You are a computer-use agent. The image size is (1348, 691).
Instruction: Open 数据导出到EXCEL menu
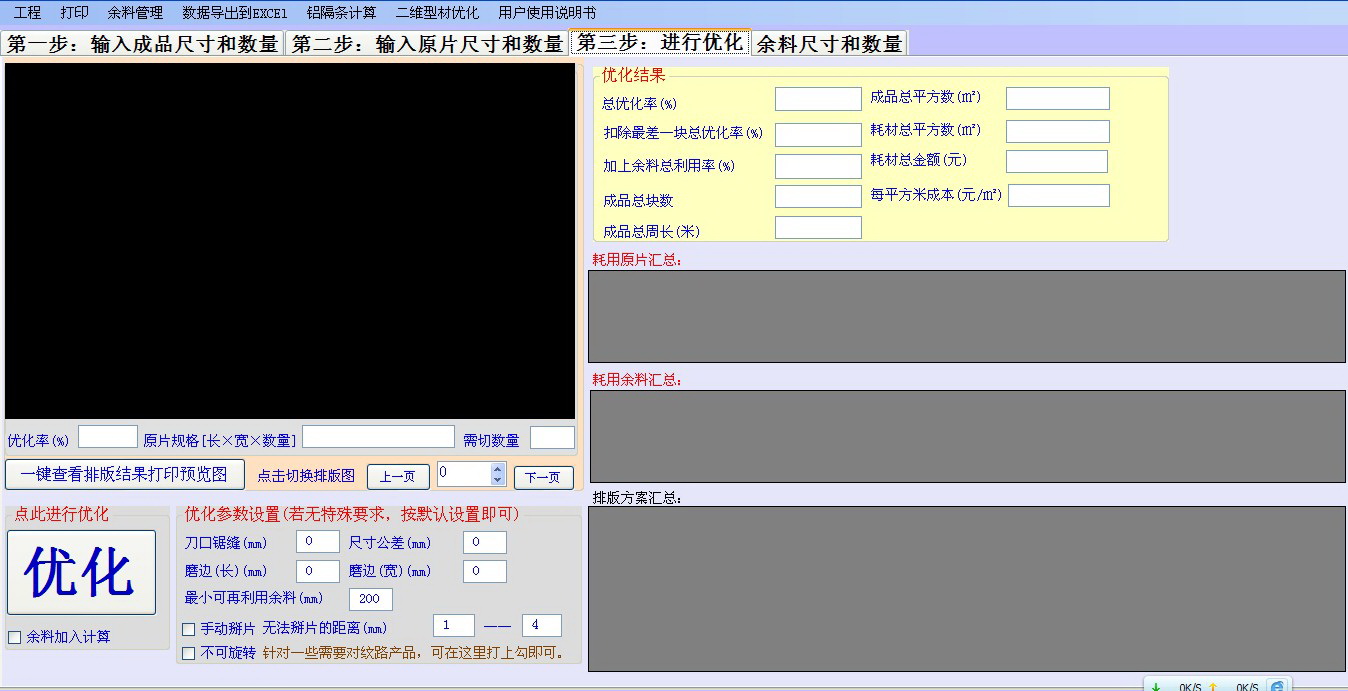coord(235,13)
